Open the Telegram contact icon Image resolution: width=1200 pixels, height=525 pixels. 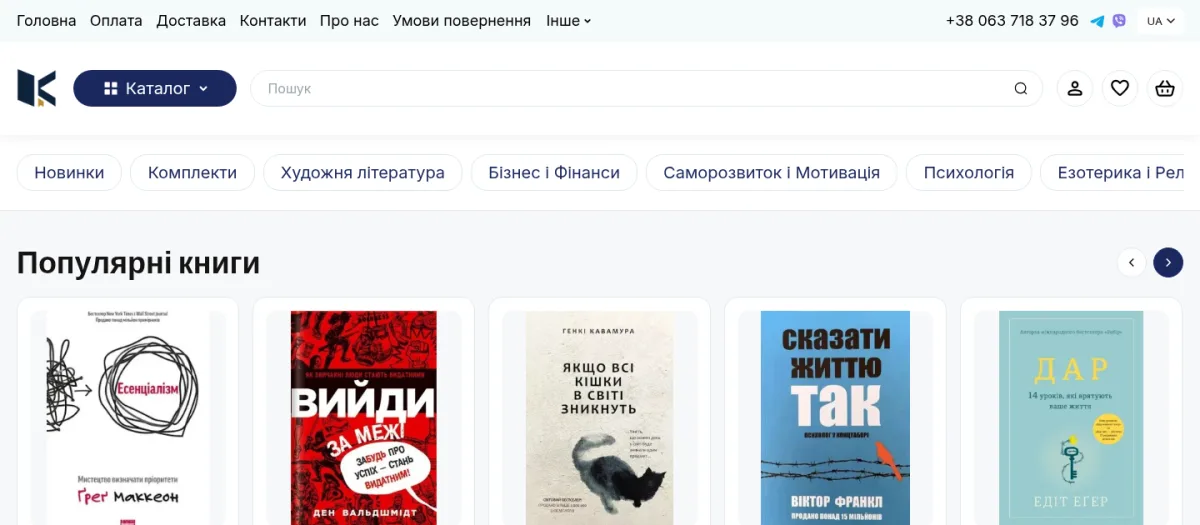pos(1097,21)
